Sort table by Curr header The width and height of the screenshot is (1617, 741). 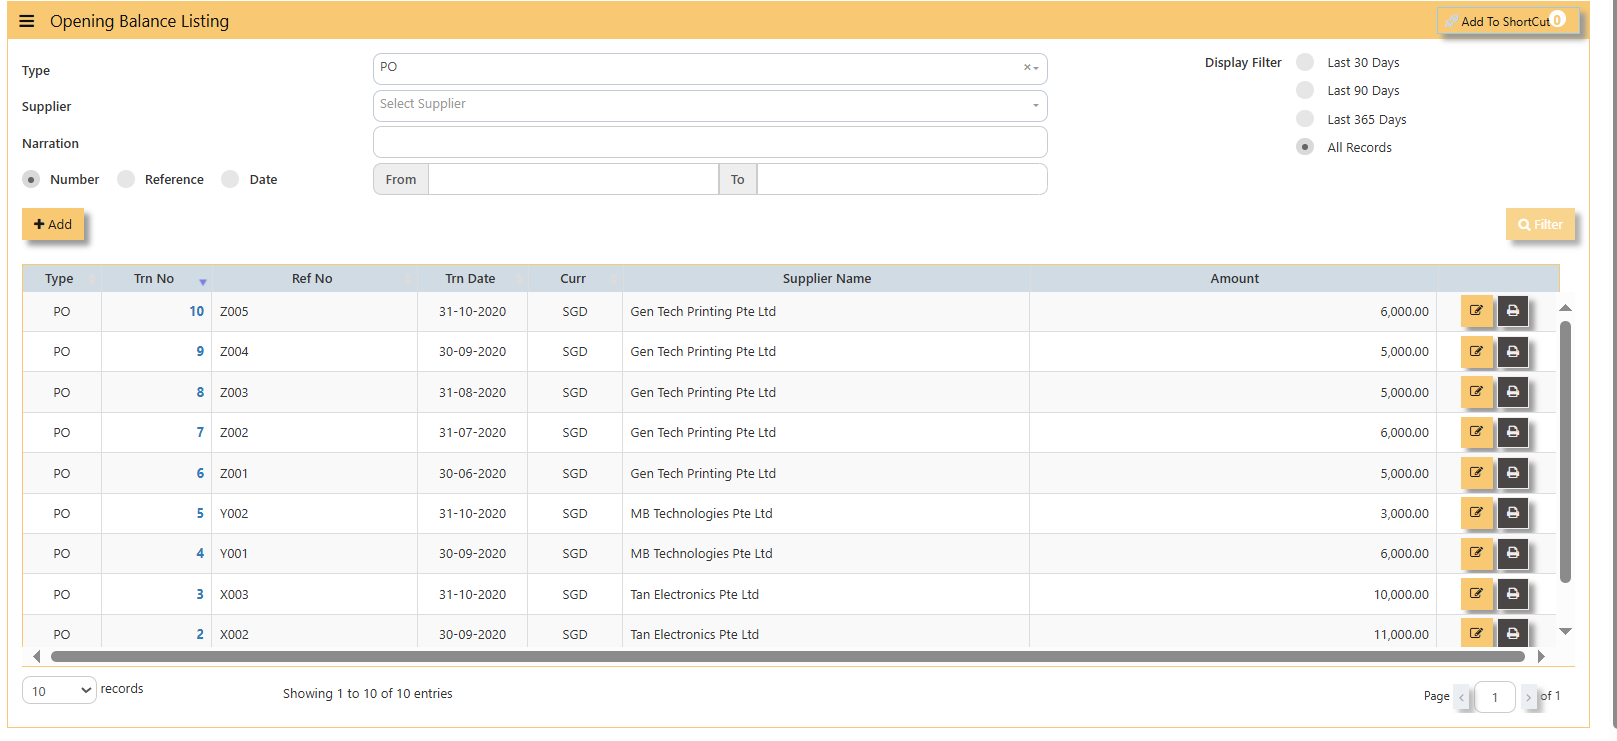[574, 279]
